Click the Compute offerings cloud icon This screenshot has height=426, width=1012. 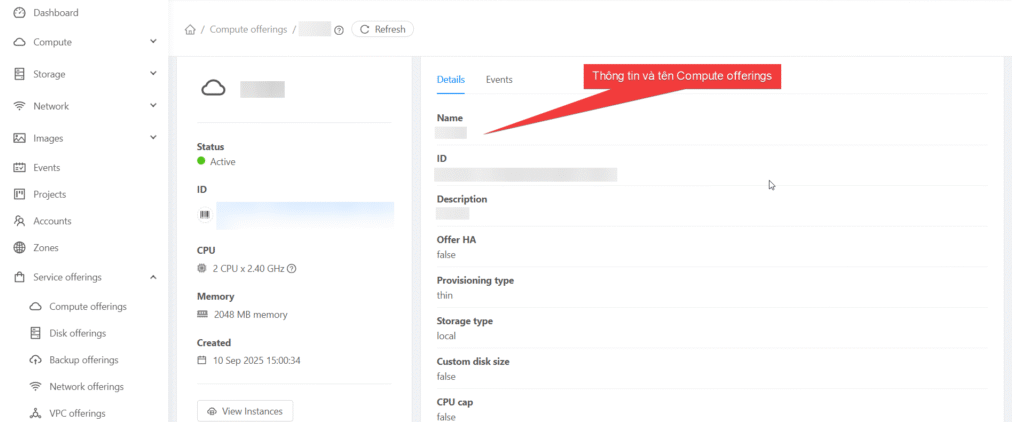[36, 307]
